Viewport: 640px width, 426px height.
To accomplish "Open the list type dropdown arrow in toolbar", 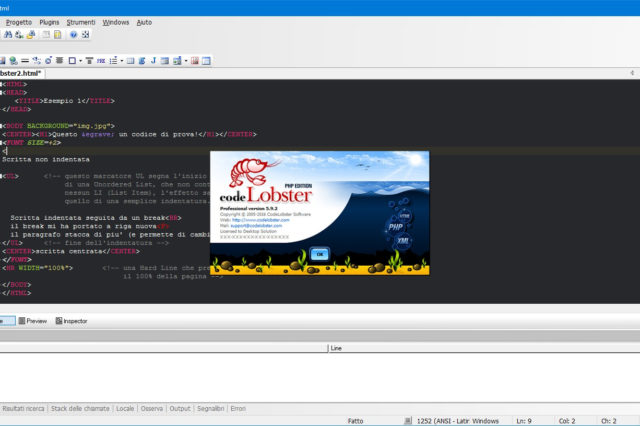I will [122, 60].
